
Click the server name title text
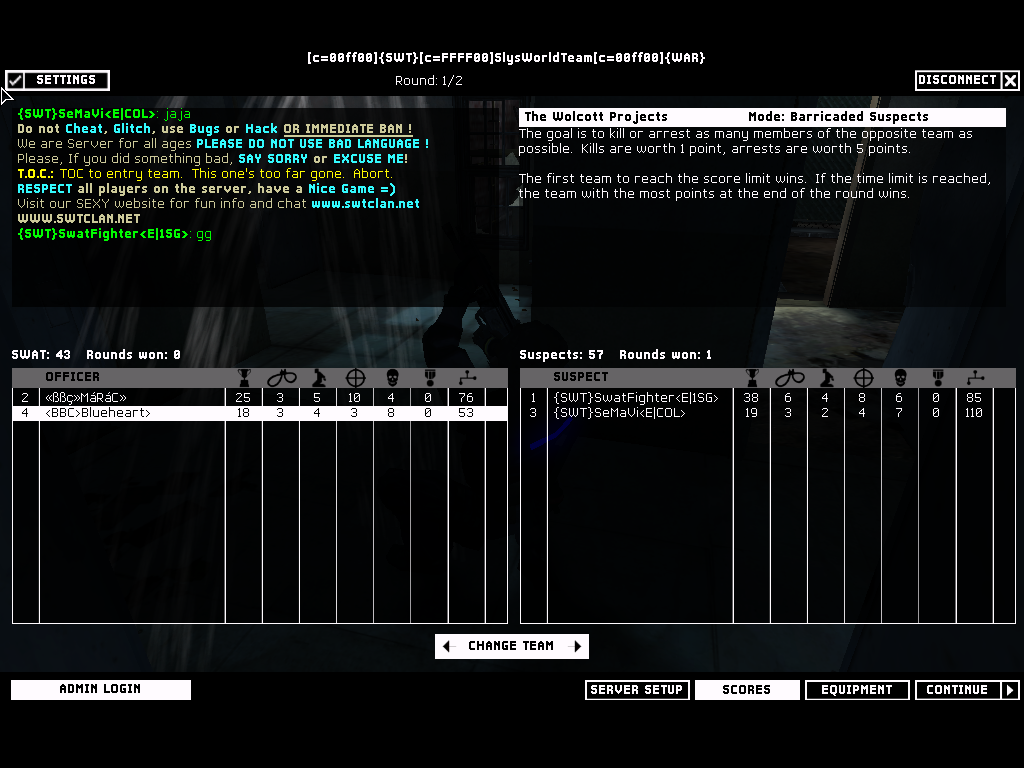[506, 58]
